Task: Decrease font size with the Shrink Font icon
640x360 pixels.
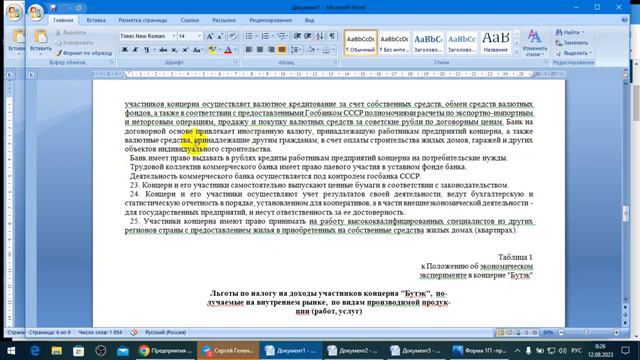Action: 220,36
